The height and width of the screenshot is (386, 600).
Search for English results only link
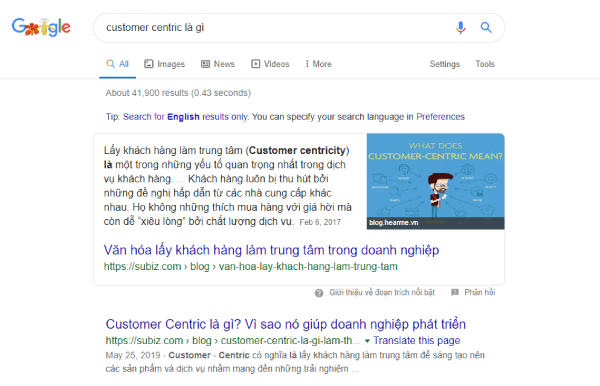point(186,117)
